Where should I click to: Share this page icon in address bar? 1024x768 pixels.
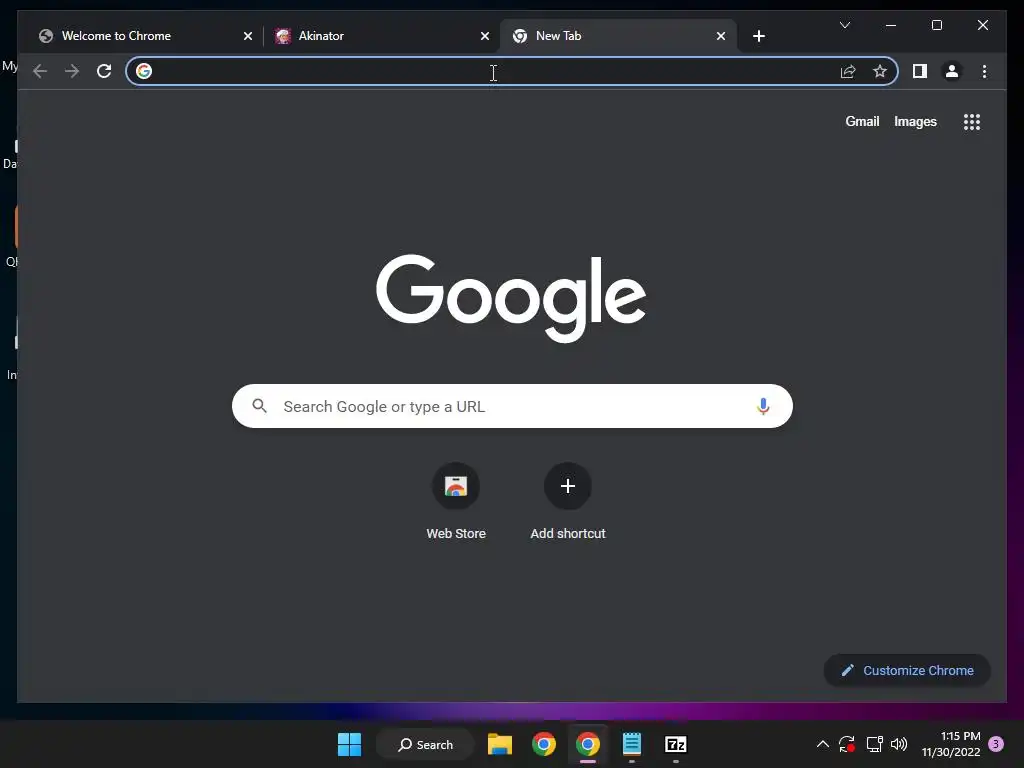(x=848, y=71)
